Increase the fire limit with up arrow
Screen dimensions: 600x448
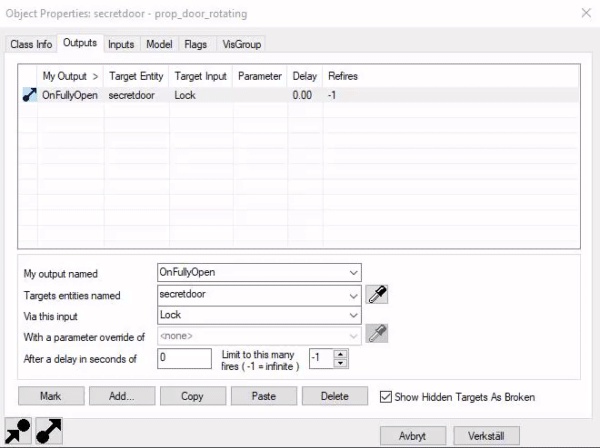coord(340,354)
